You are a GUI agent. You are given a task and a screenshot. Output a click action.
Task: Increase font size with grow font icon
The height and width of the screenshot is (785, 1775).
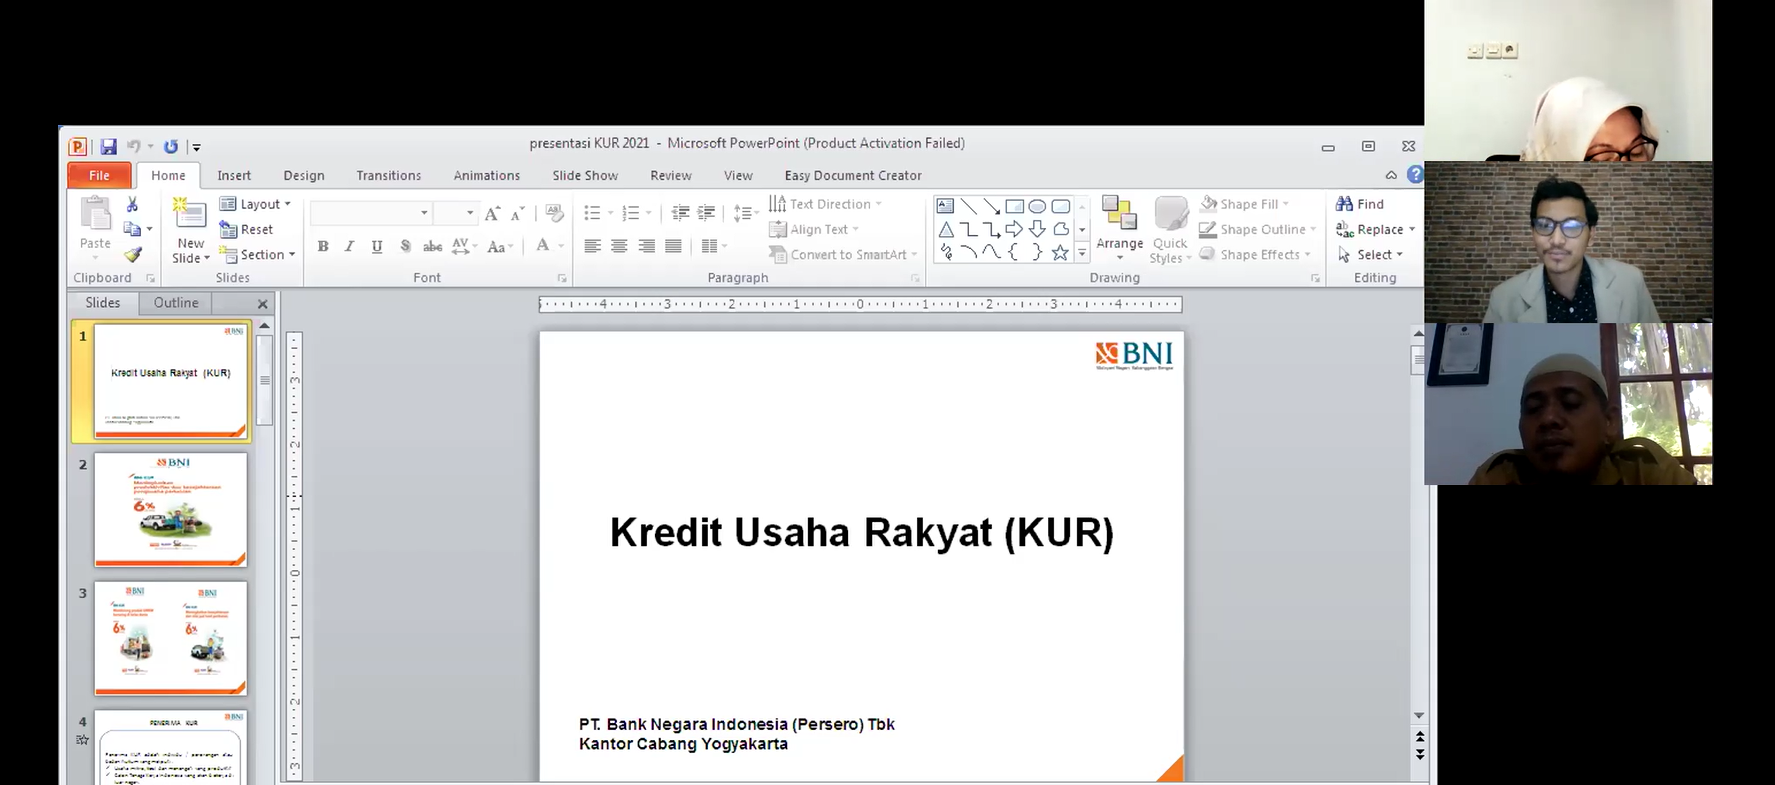click(492, 213)
